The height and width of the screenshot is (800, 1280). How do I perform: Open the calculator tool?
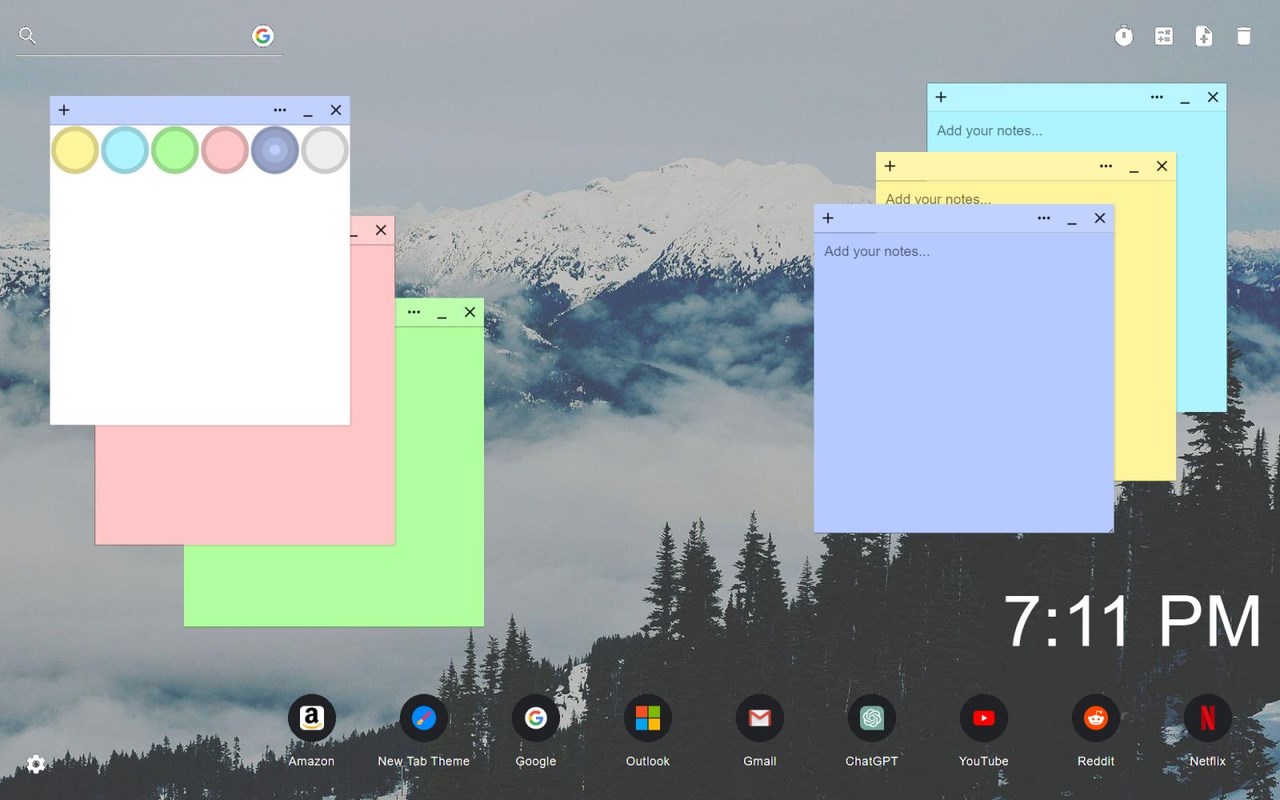(1164, 36)
